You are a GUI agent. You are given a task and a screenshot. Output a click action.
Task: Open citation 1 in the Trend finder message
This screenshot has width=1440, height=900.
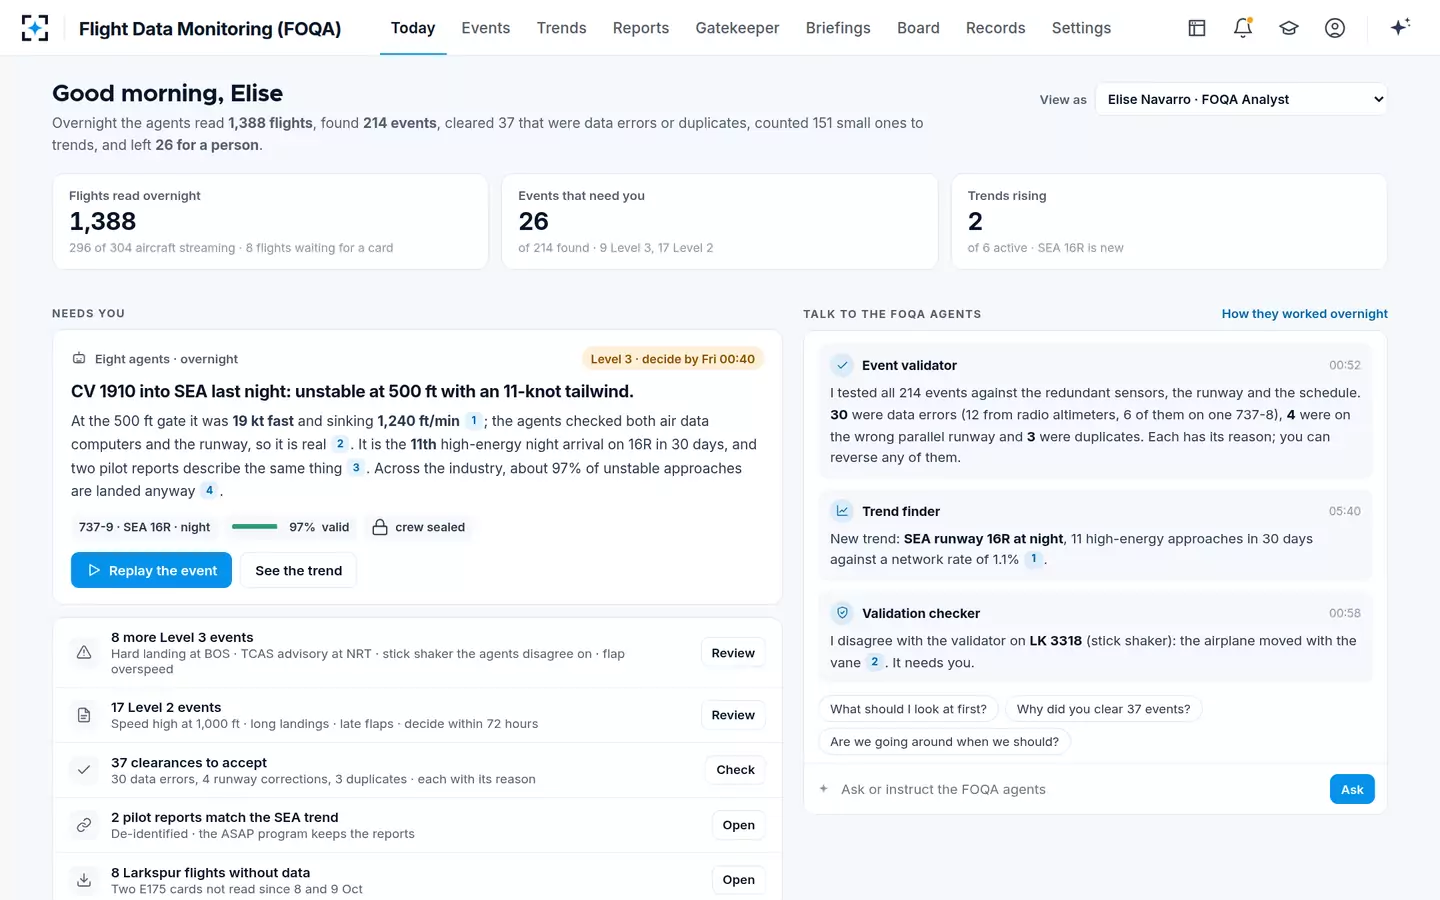tap(1034, 559)
